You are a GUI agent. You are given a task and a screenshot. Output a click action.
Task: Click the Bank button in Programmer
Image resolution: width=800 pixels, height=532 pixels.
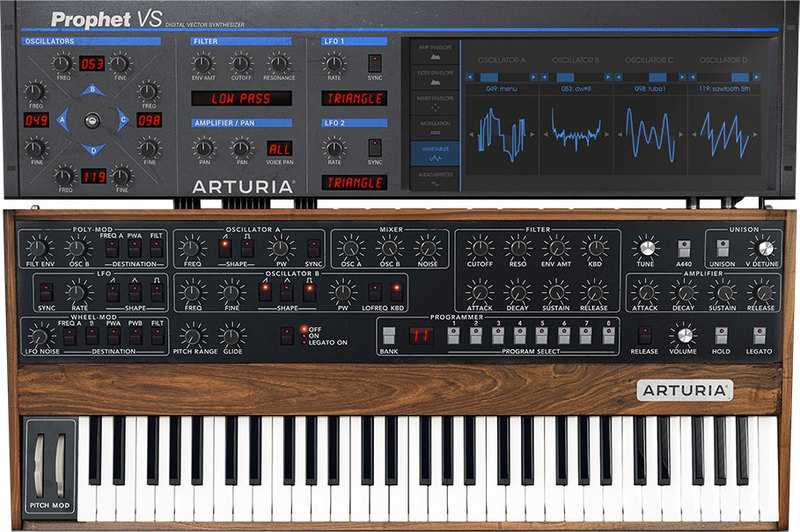click(389, 336)
